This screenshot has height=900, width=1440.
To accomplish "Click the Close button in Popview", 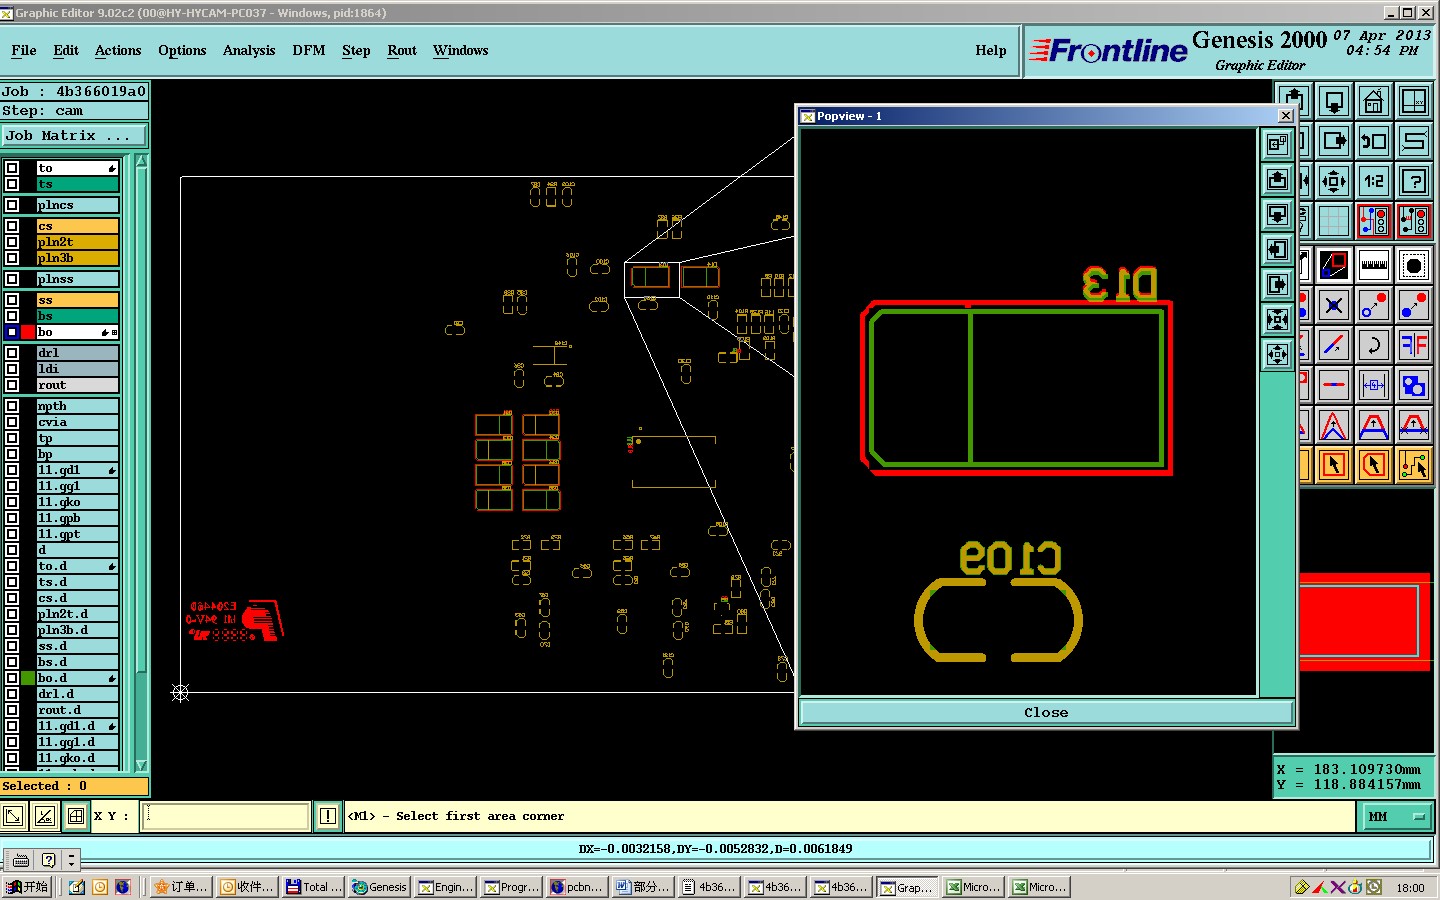I will pos(1046,712).
